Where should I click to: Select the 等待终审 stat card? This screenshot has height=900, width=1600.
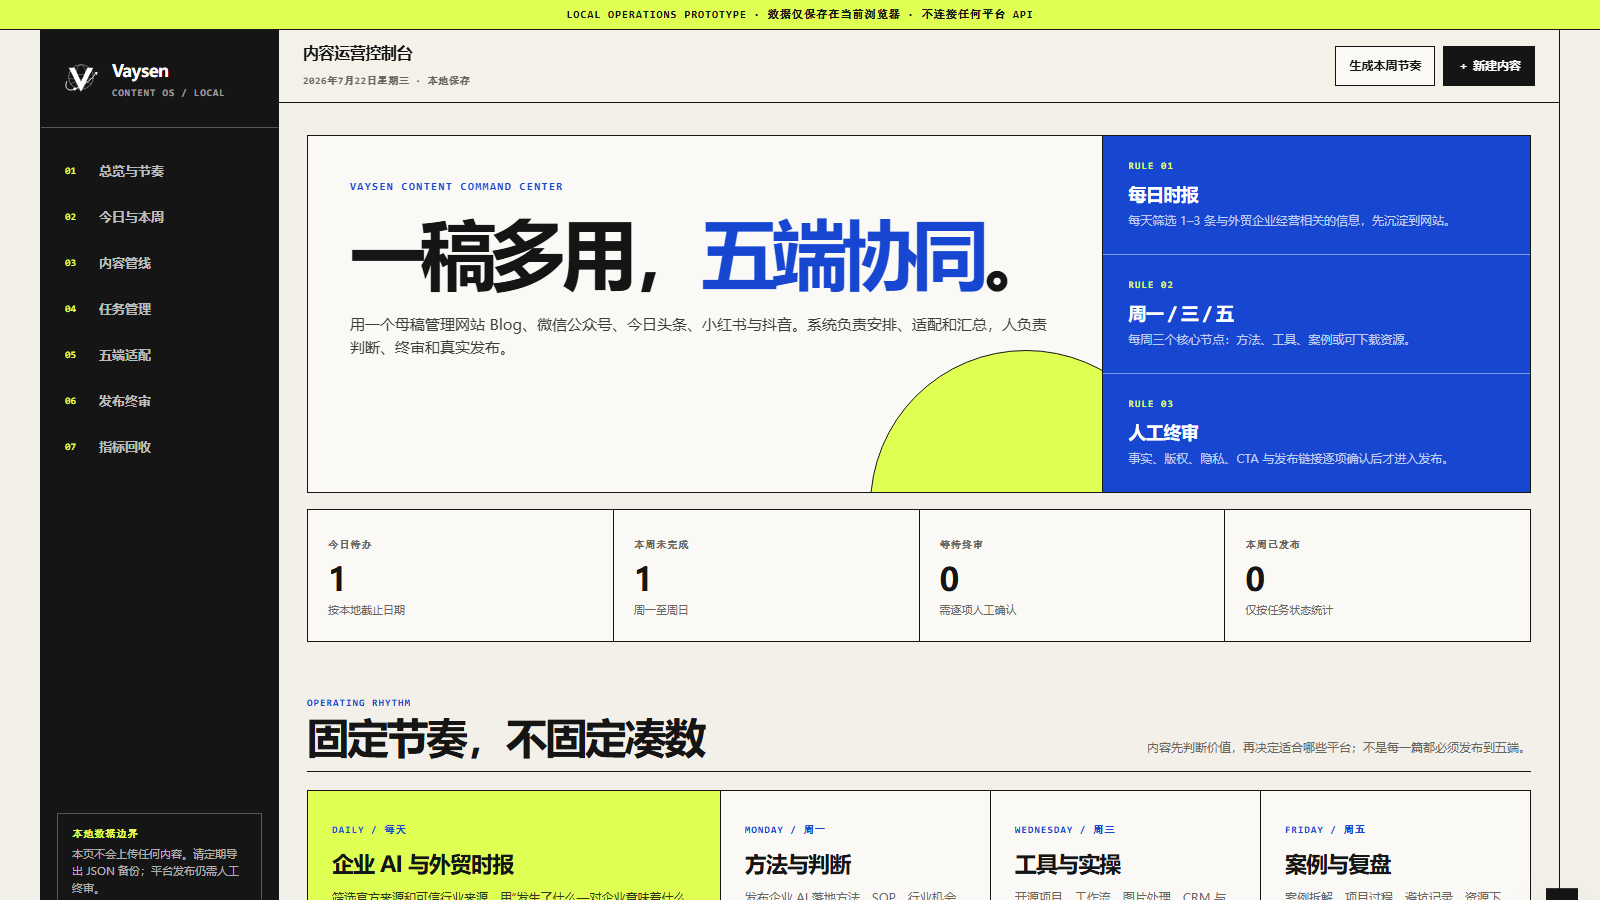point(1072,576)
